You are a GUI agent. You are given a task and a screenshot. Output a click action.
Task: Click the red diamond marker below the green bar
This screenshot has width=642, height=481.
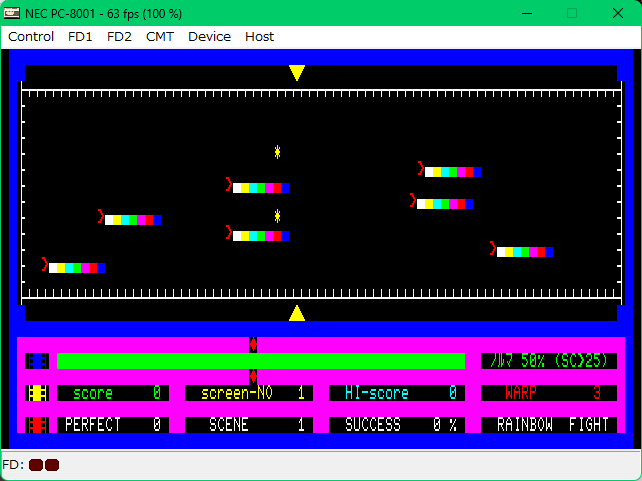[x=253, y=377]
